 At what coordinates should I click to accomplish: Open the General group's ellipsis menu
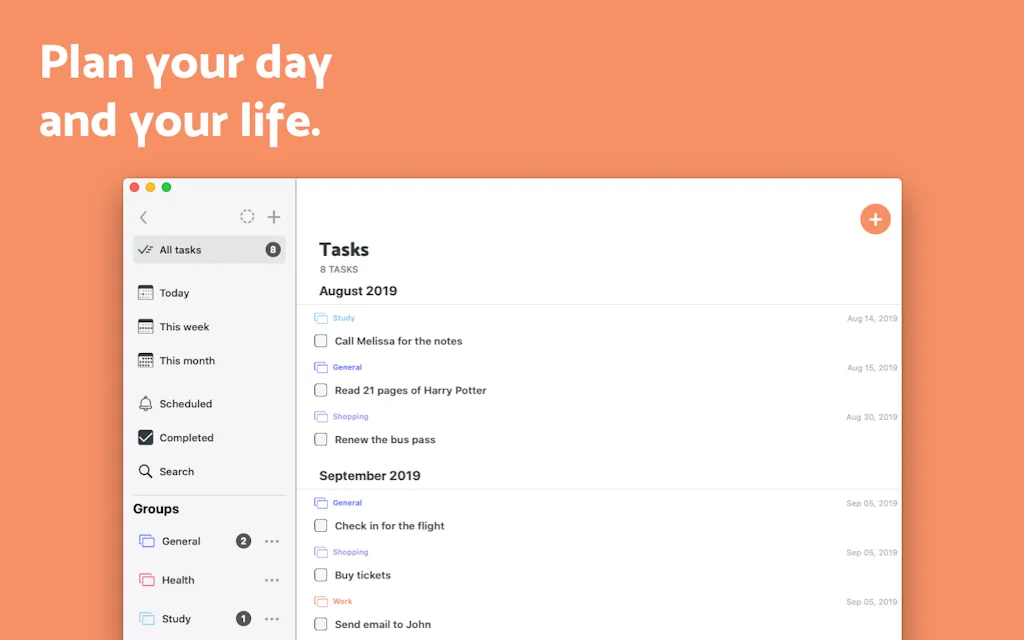[271, 541]
